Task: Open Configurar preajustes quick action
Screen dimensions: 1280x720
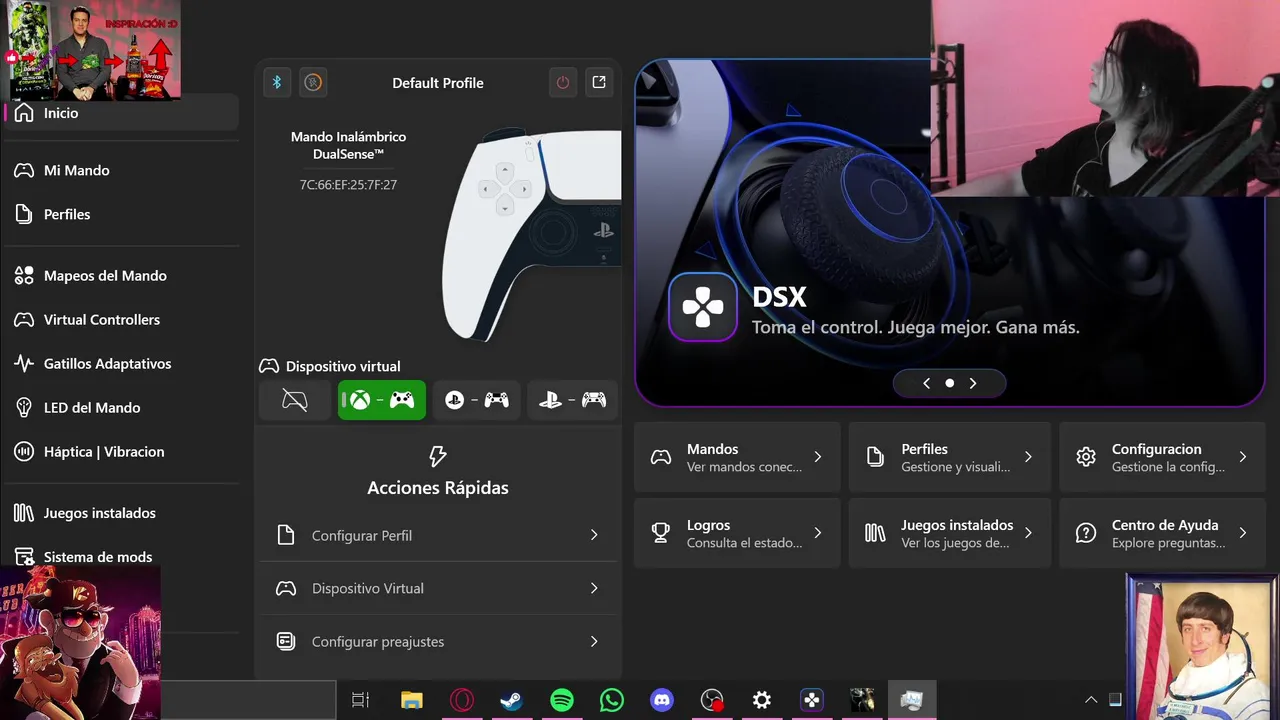Action: point(438,641)
